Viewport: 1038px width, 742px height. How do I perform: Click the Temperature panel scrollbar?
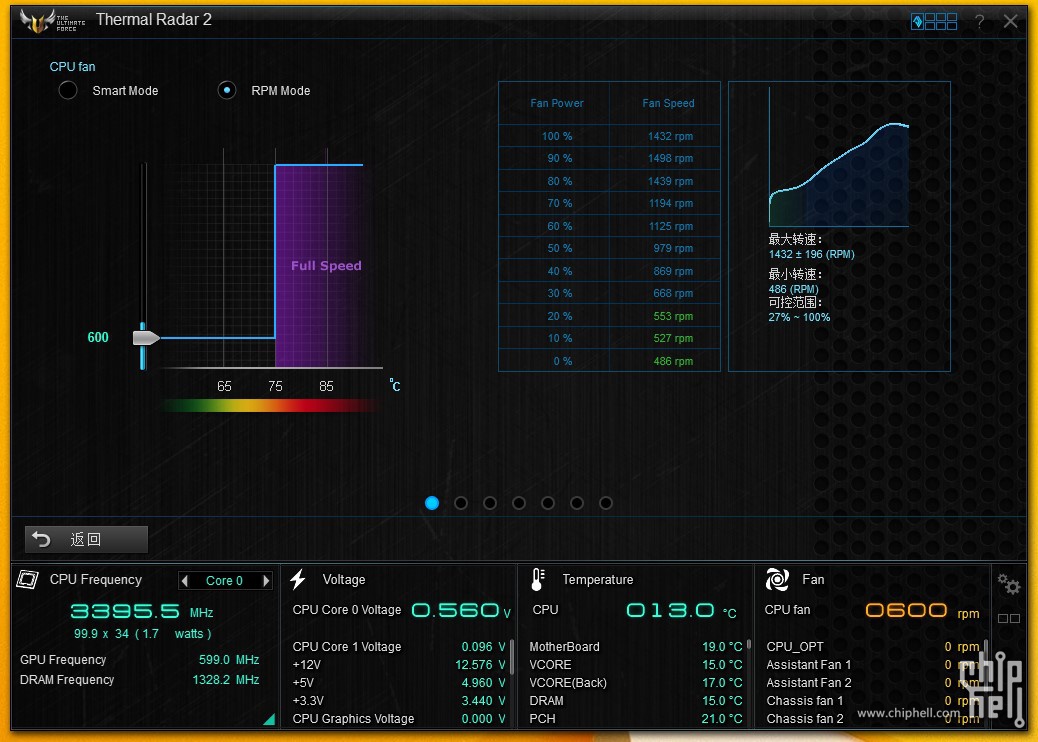coord(749,643)
